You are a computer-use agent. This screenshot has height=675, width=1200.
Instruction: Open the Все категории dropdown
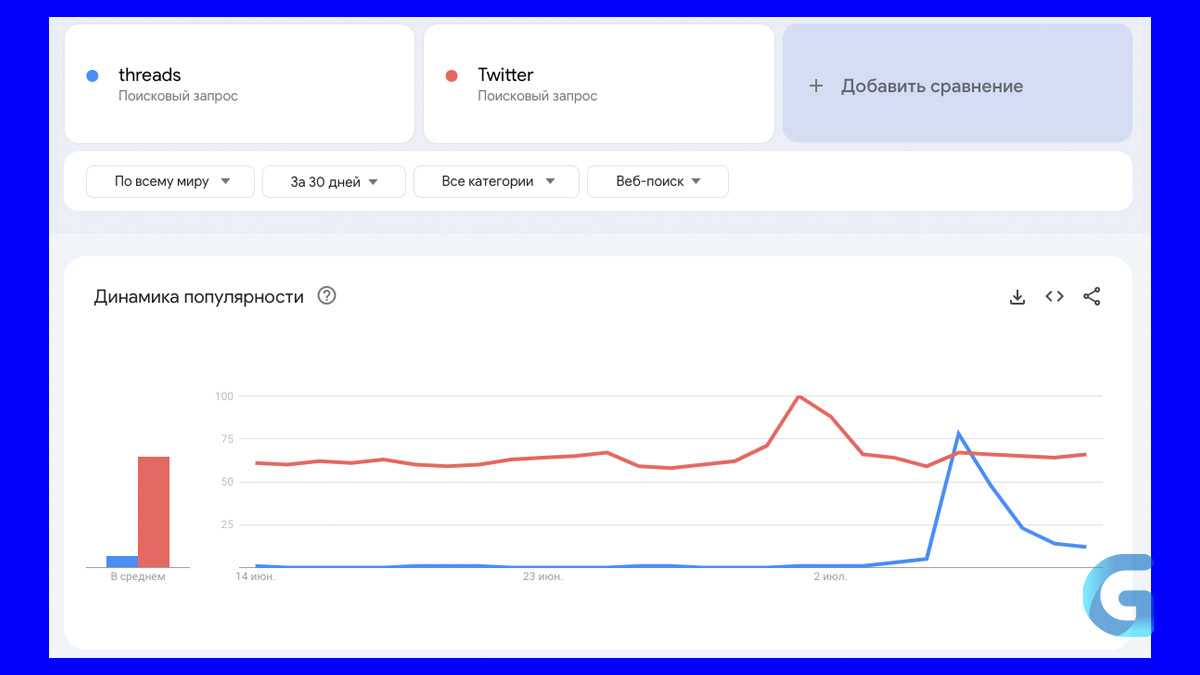pos(497,182)
